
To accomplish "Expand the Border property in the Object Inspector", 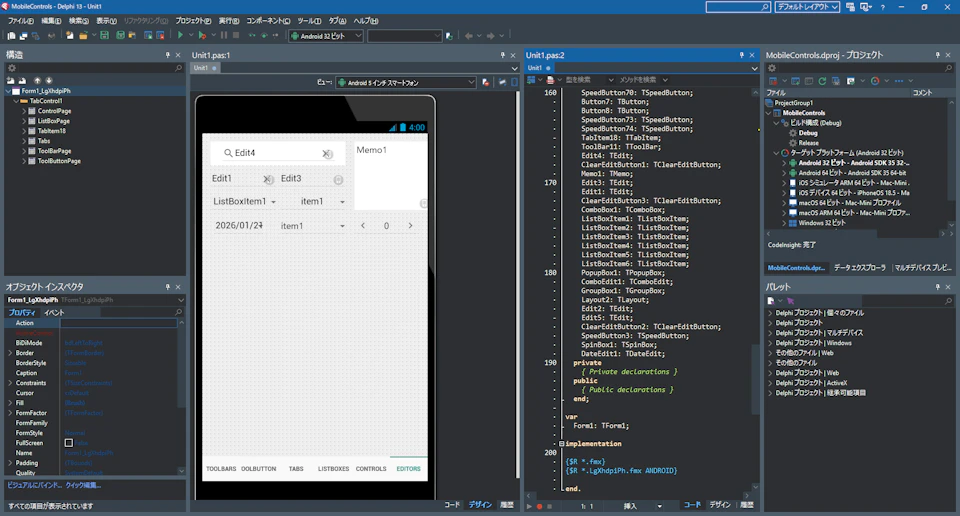I will click(10, 353).
